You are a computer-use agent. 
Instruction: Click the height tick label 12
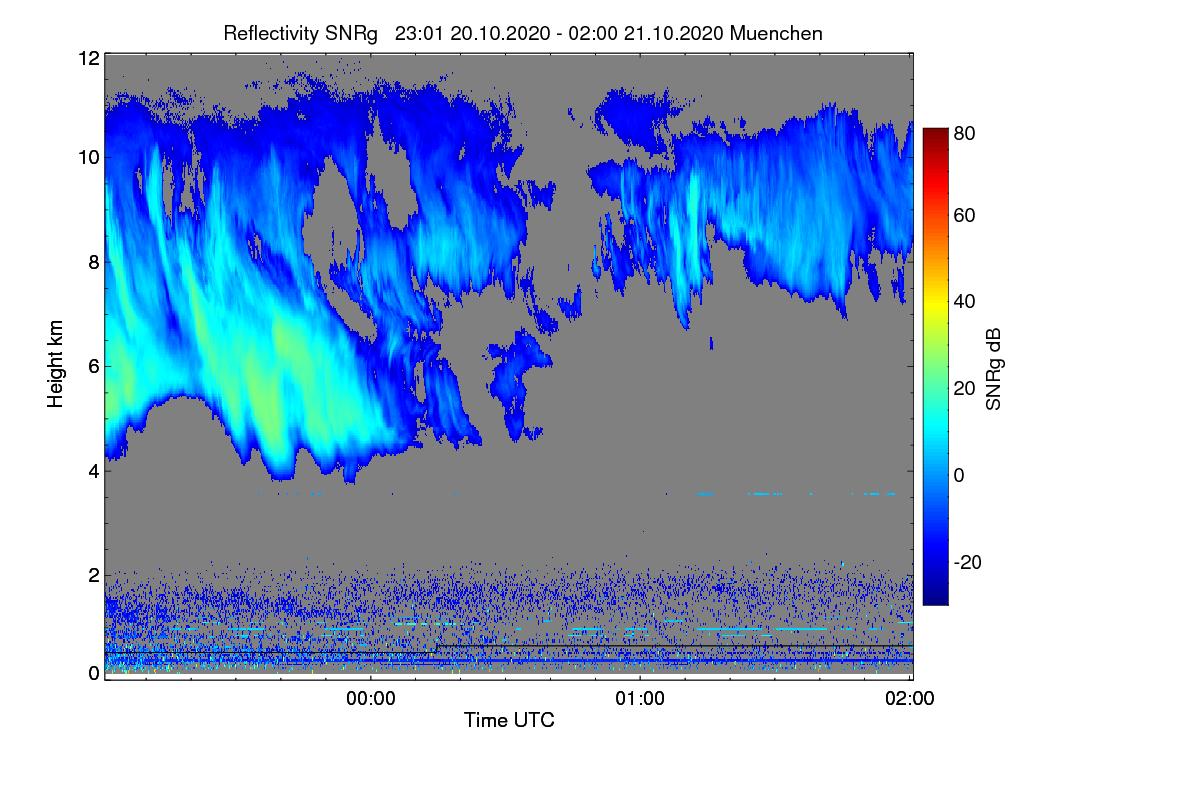[88, 59]
